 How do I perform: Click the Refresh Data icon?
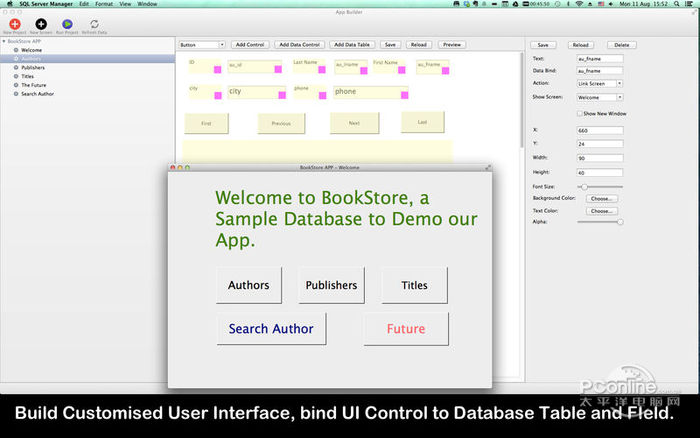[x=94, y=23]
